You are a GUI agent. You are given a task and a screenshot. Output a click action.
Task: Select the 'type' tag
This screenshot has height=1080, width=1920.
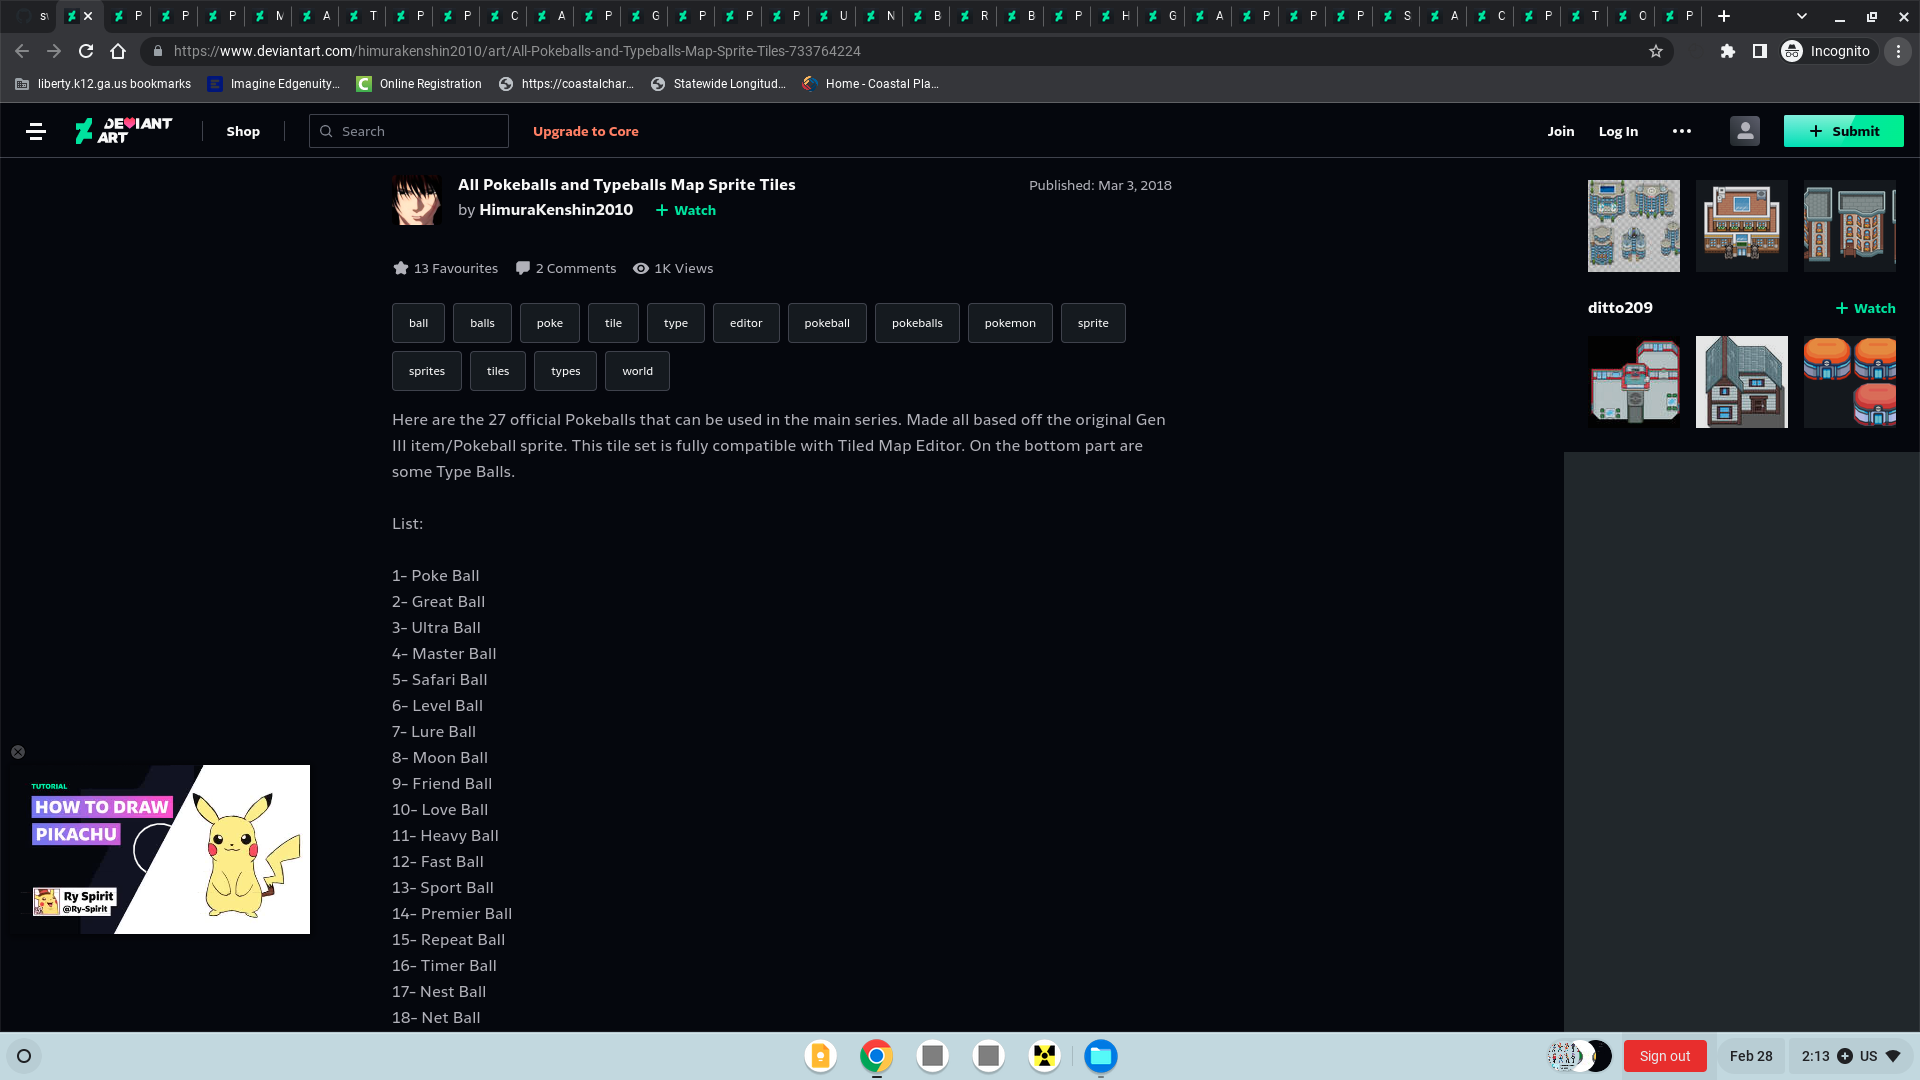(x=676, y=323)
